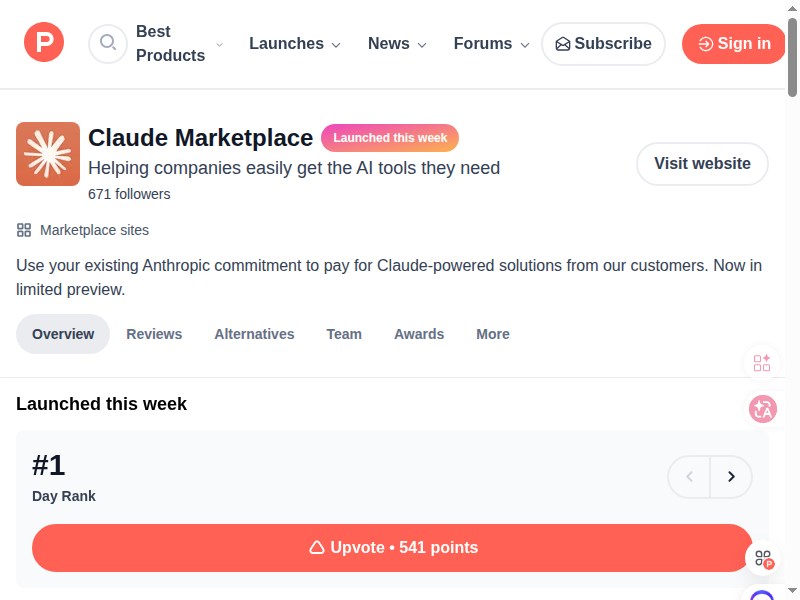Screen dimensions: 800x600
Task: Click the Claude Marketplace product logo
Action: 48,154
